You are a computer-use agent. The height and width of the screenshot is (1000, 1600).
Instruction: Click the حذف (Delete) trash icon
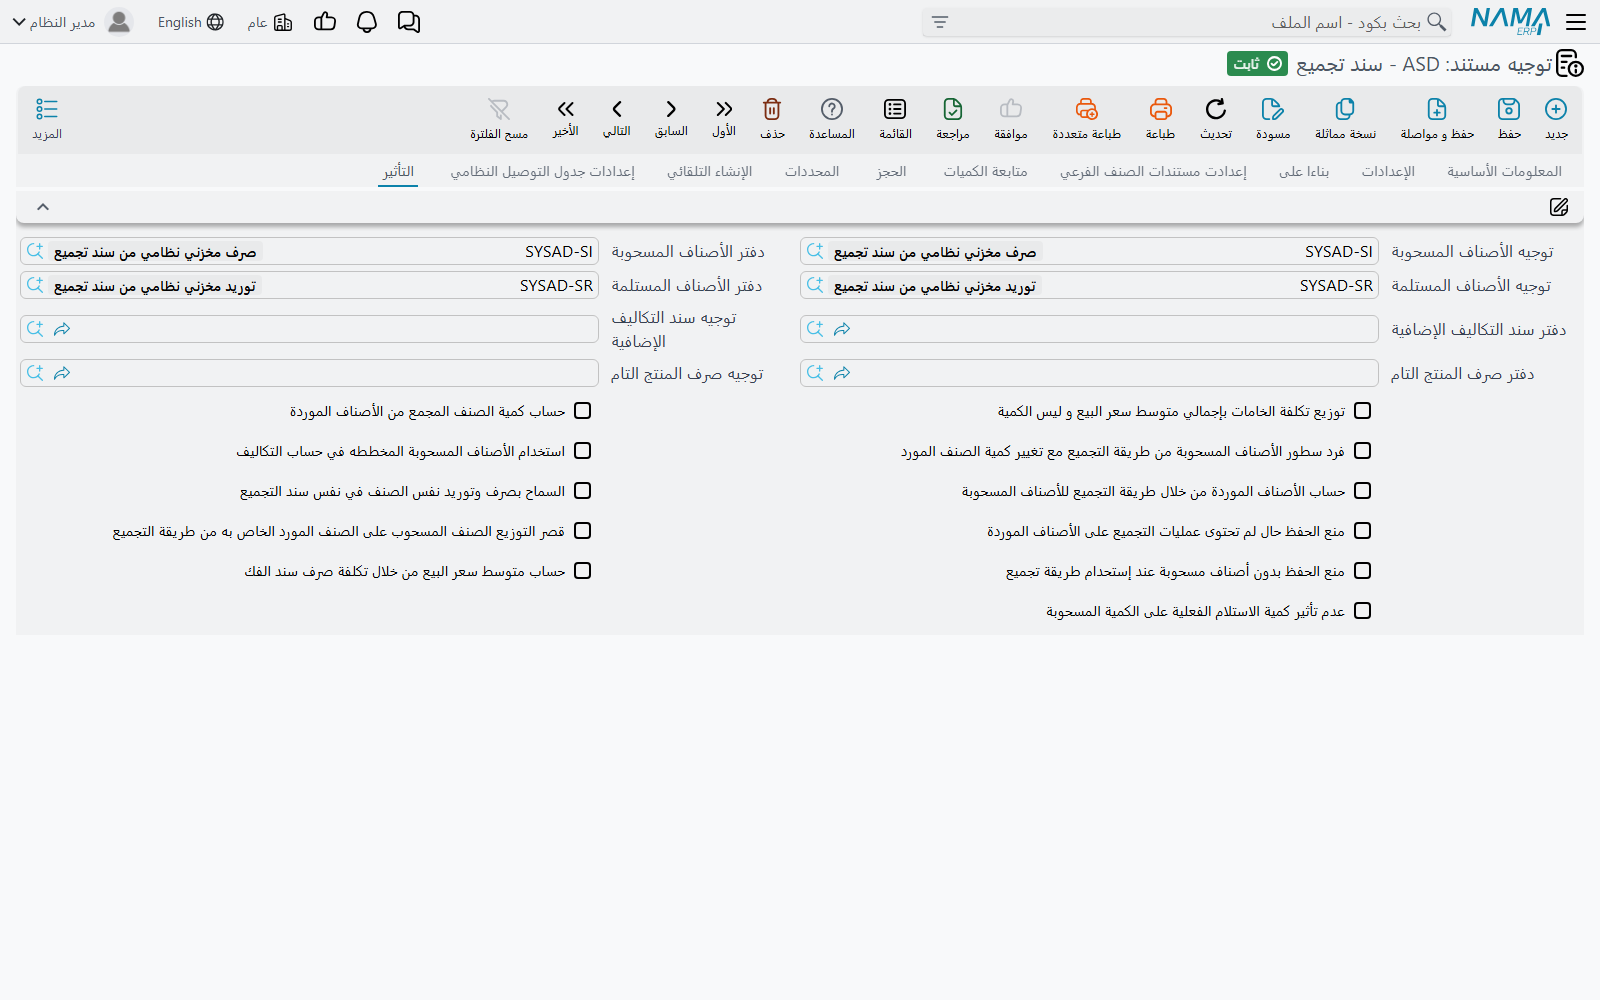[772, 109]
